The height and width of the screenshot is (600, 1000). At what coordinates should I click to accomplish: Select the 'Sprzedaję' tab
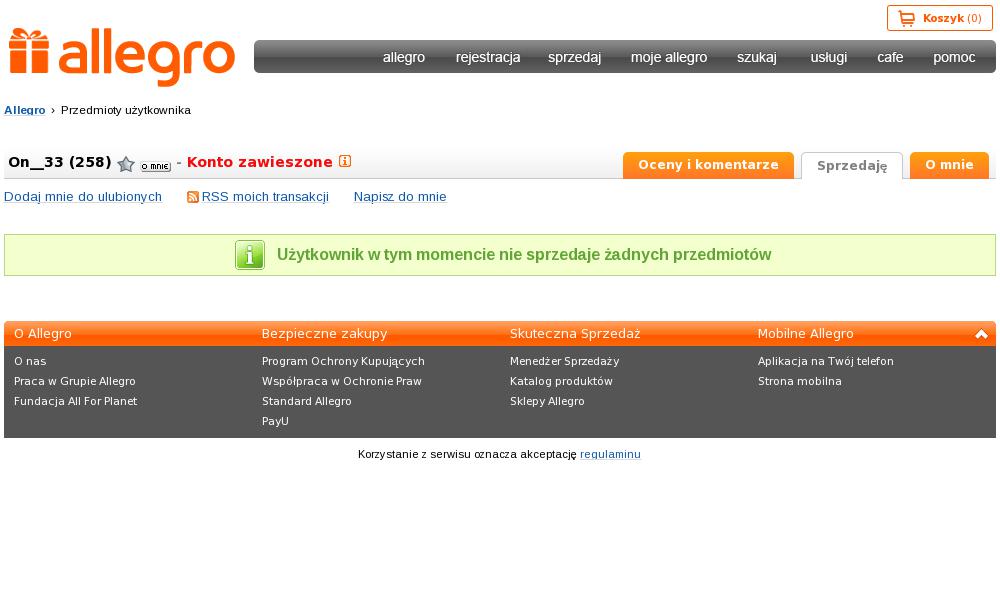click(x=852, y=166)
